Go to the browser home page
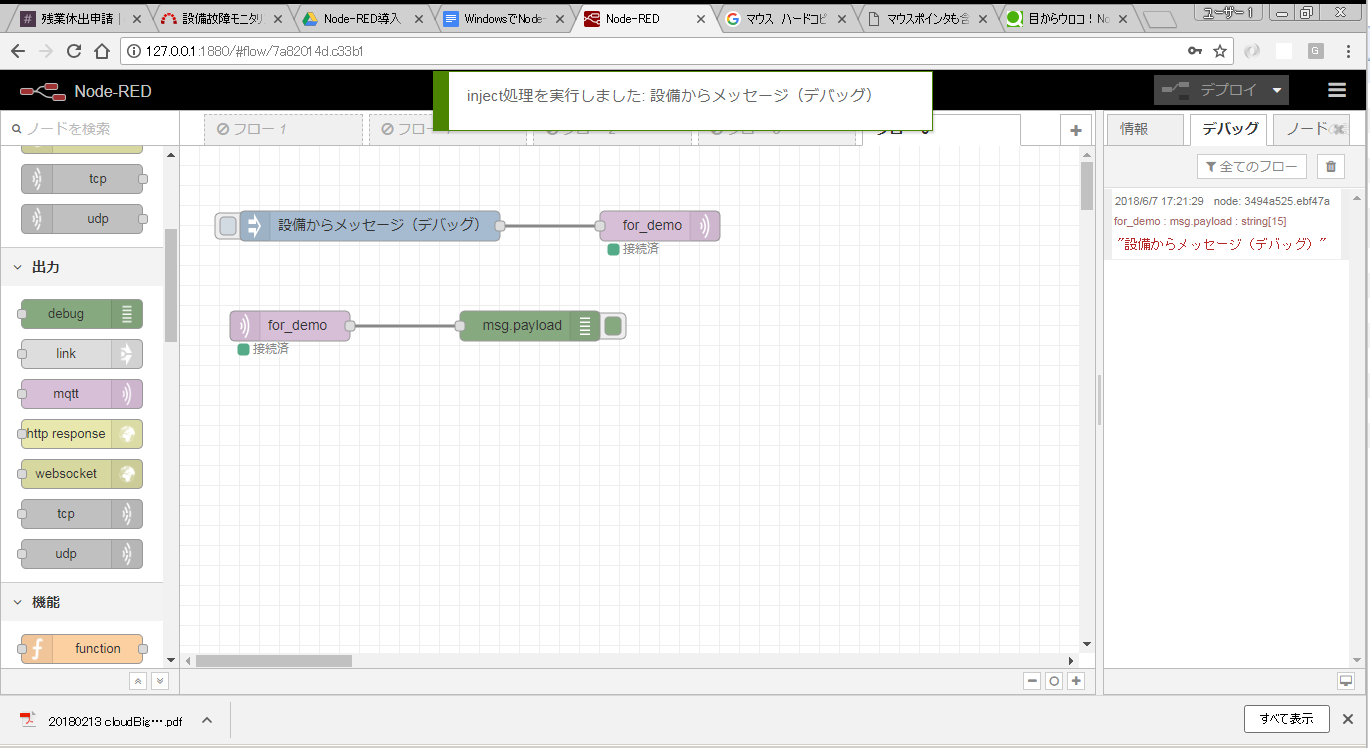This screenshot has width=1370, height=748. pyautogui.click(x=101, y=52)
